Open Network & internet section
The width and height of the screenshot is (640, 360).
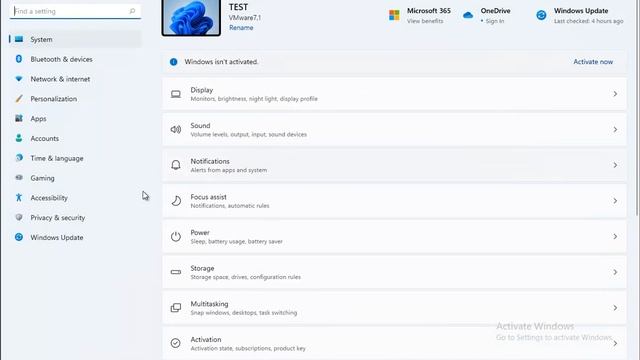pyautogui.click(x=75, y=79)
